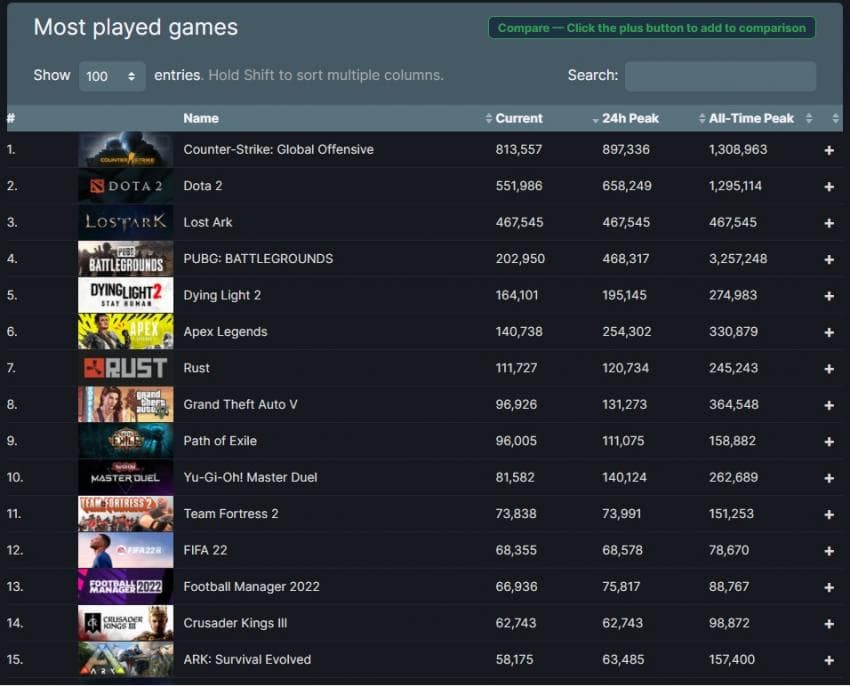Viewport: 850px width, 686px height.
Task: Click the Apex Legends thumbnail
Action: tap(126, 331)
